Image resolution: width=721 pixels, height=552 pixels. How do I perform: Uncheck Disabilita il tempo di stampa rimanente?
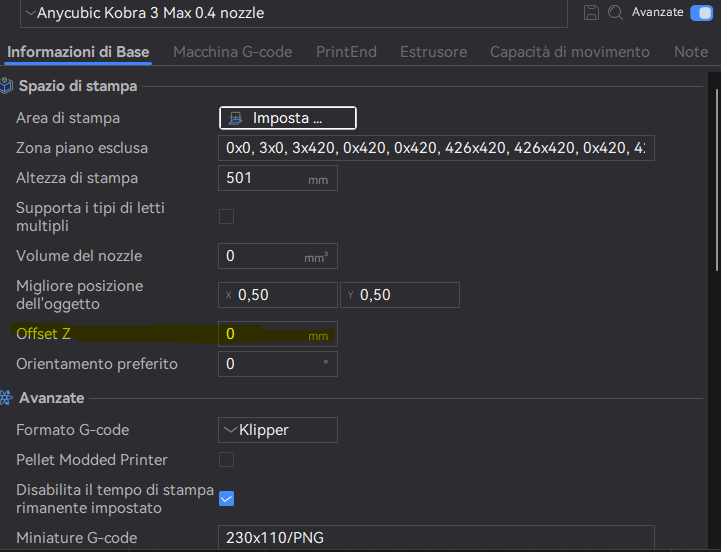[x=226, y=499]
